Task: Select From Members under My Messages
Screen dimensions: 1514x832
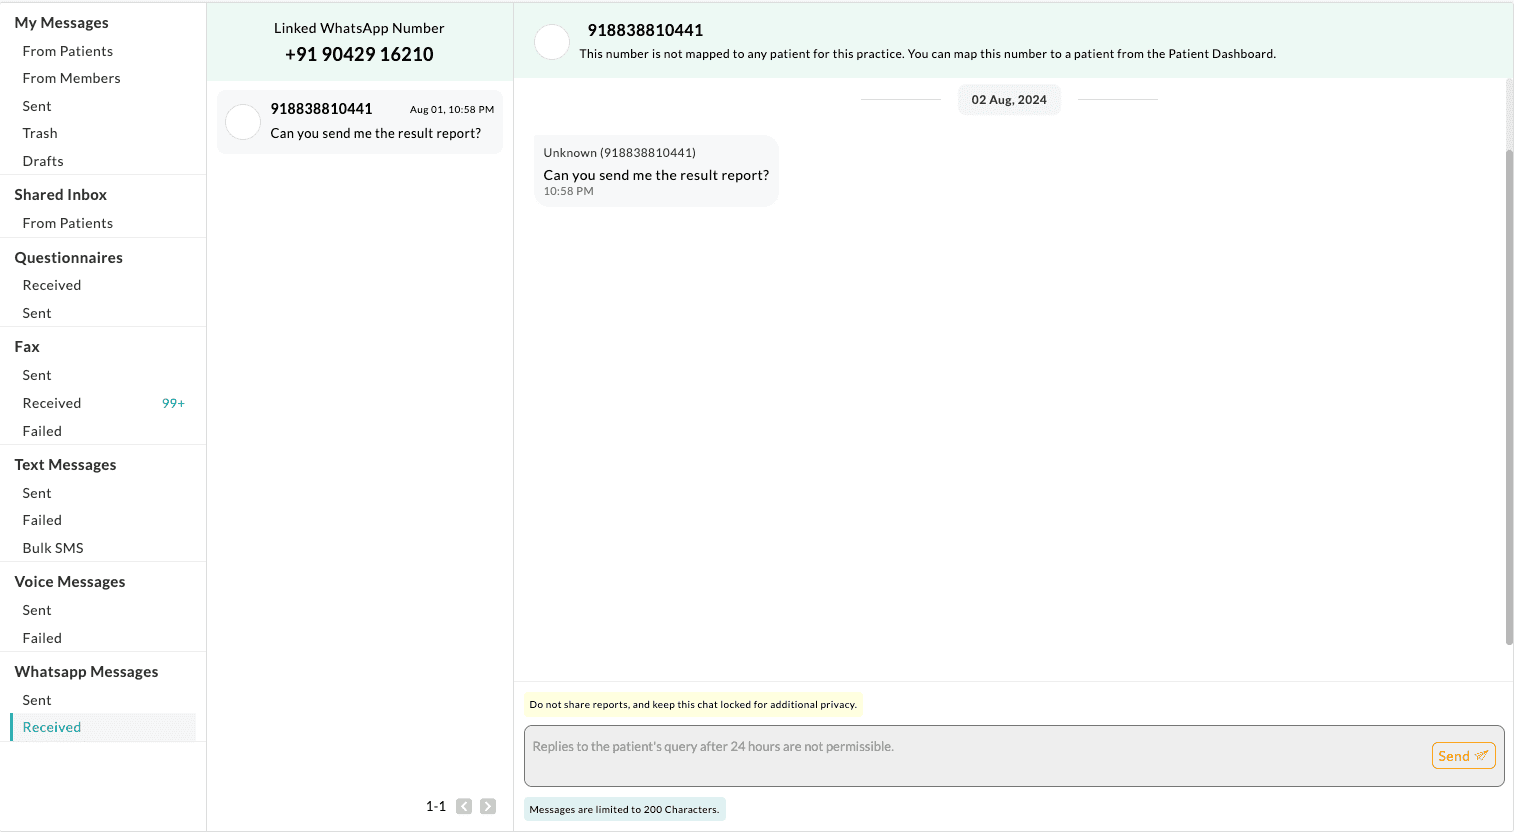Action: pos(71,78)
